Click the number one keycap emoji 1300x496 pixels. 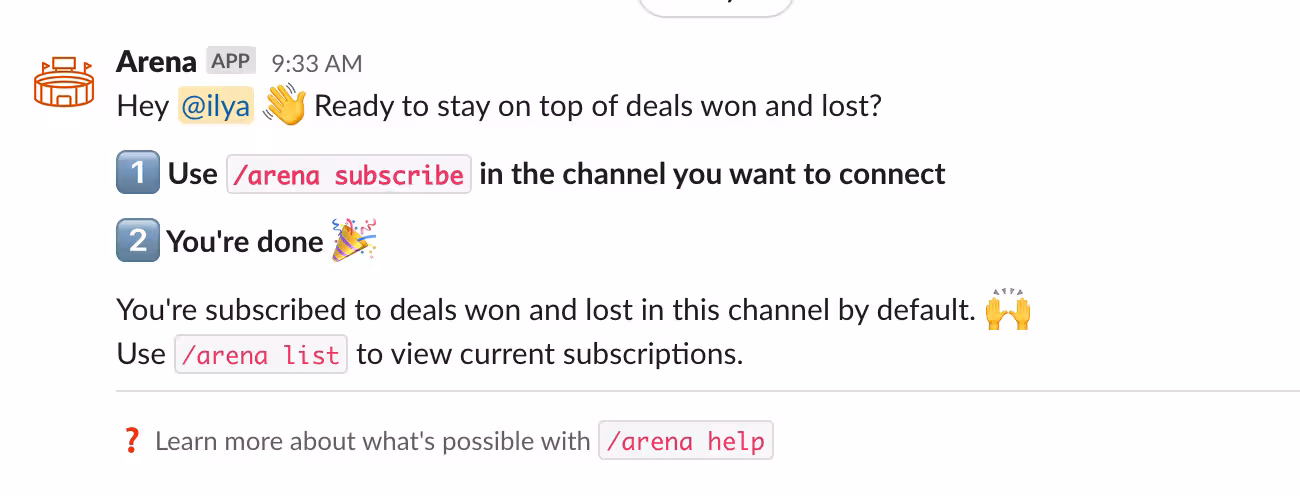coord(137,174)
